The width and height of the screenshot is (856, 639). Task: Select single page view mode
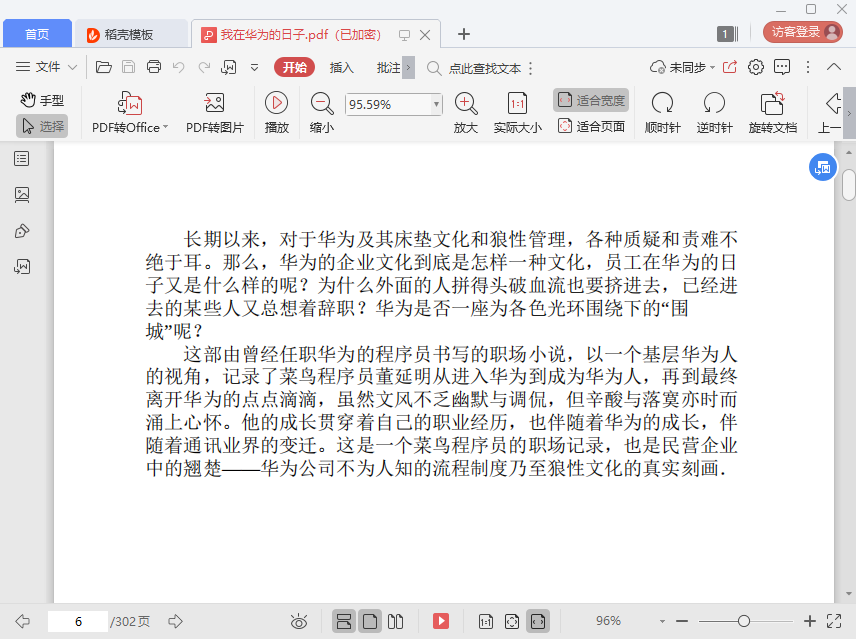(370, 621)
